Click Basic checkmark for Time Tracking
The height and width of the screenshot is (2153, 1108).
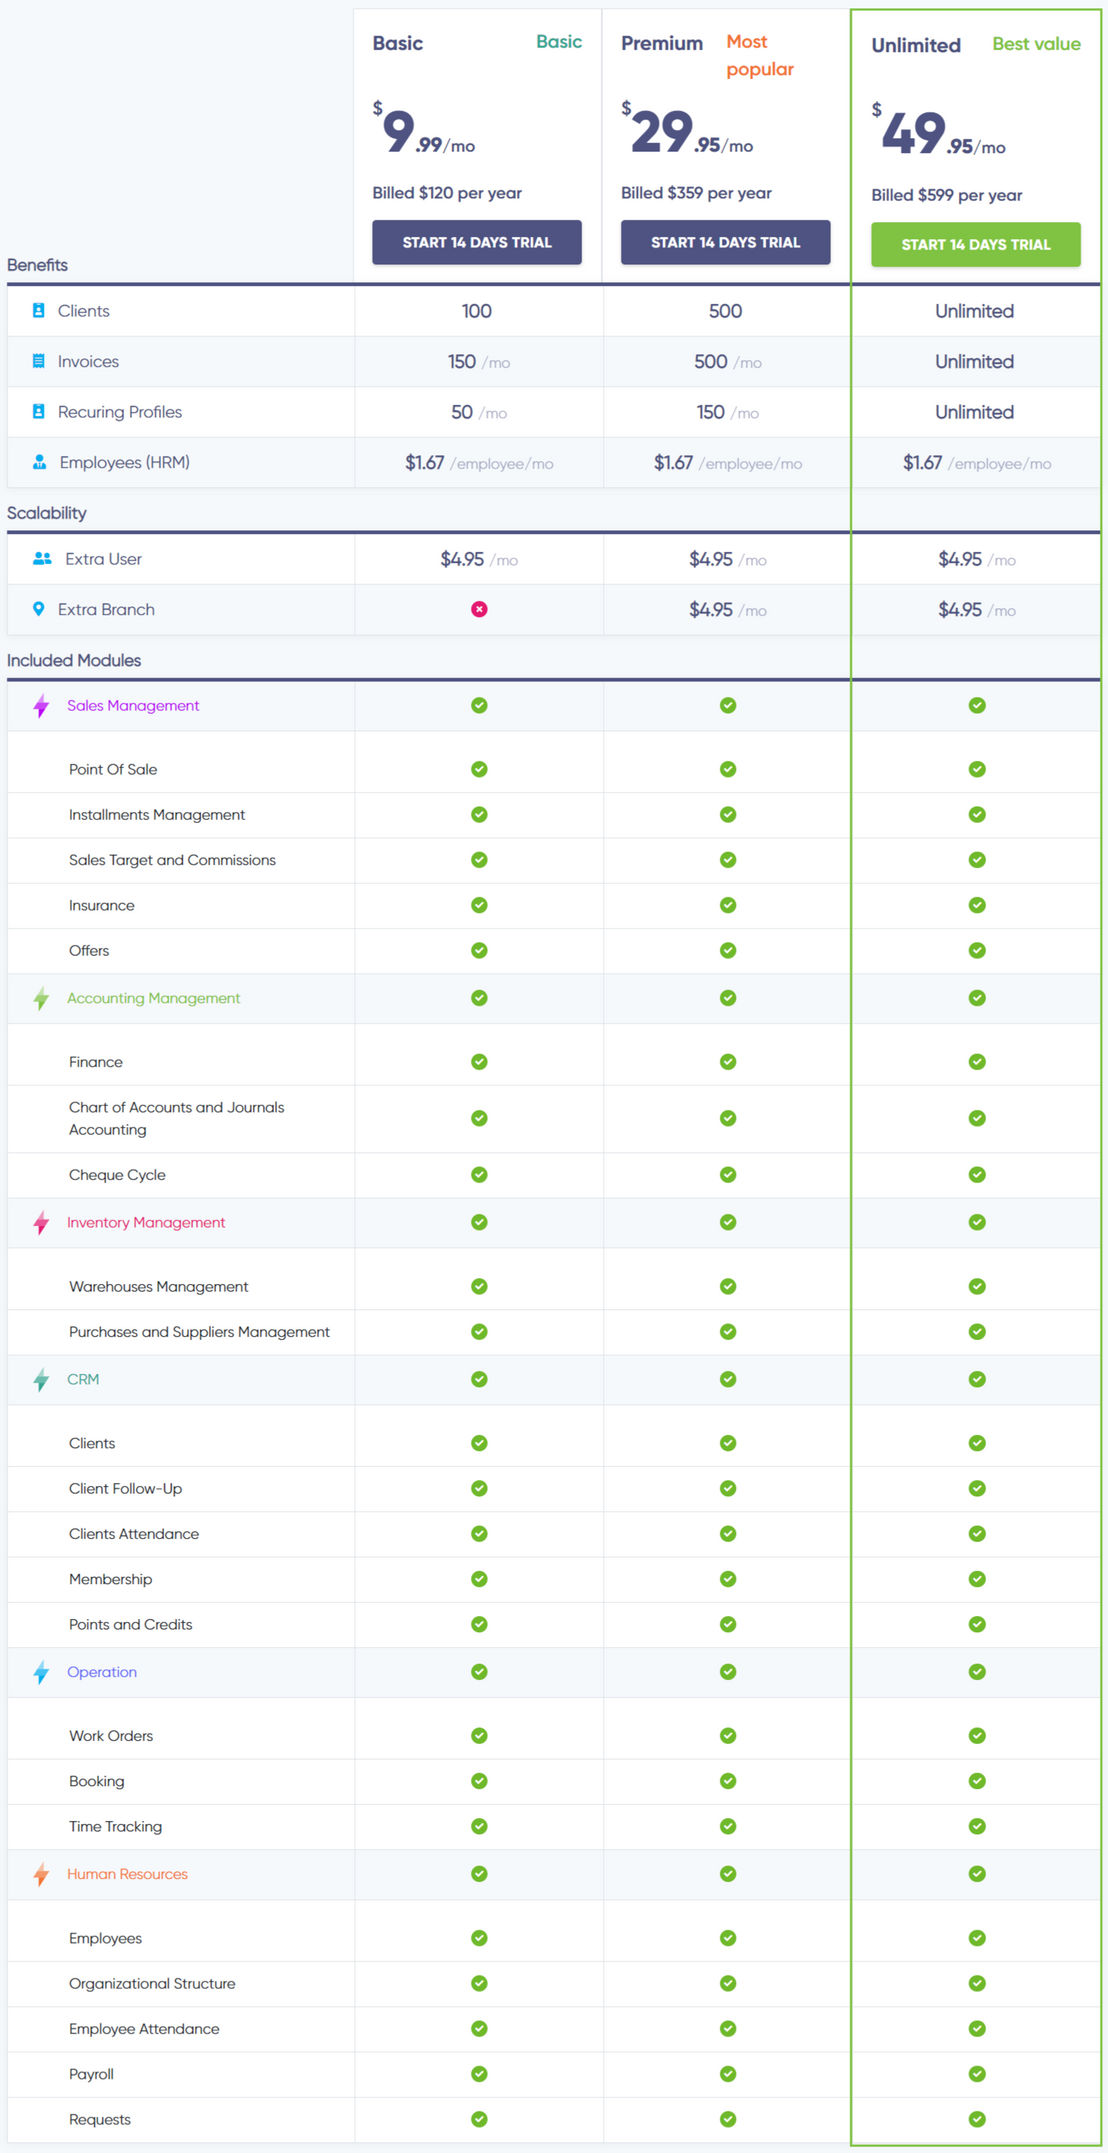pos(479,1826)
